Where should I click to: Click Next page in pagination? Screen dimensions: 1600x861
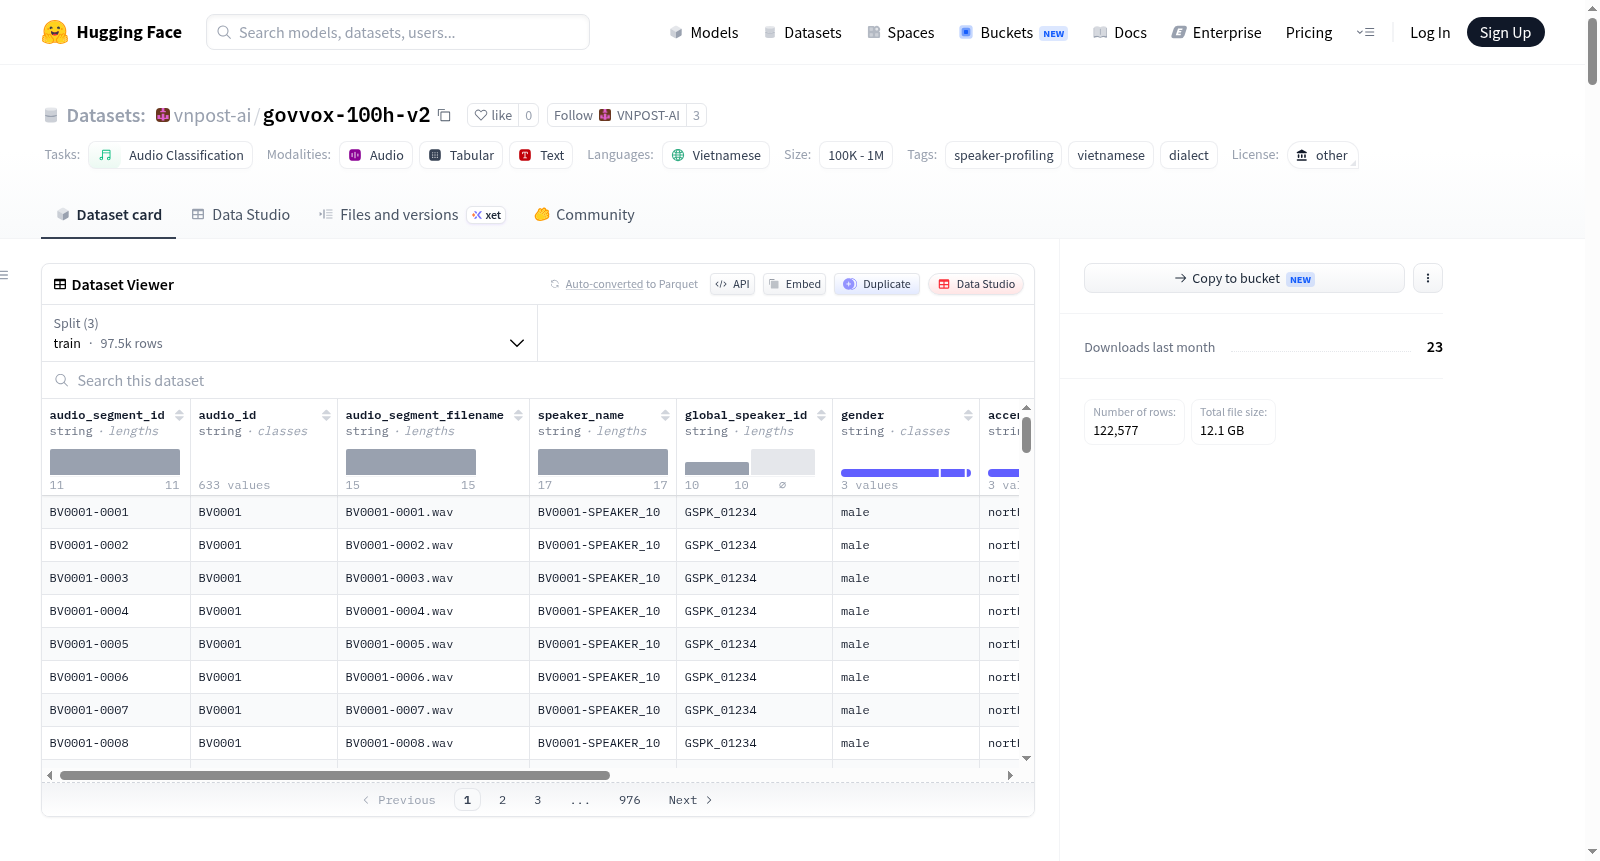tap(690, 800)
